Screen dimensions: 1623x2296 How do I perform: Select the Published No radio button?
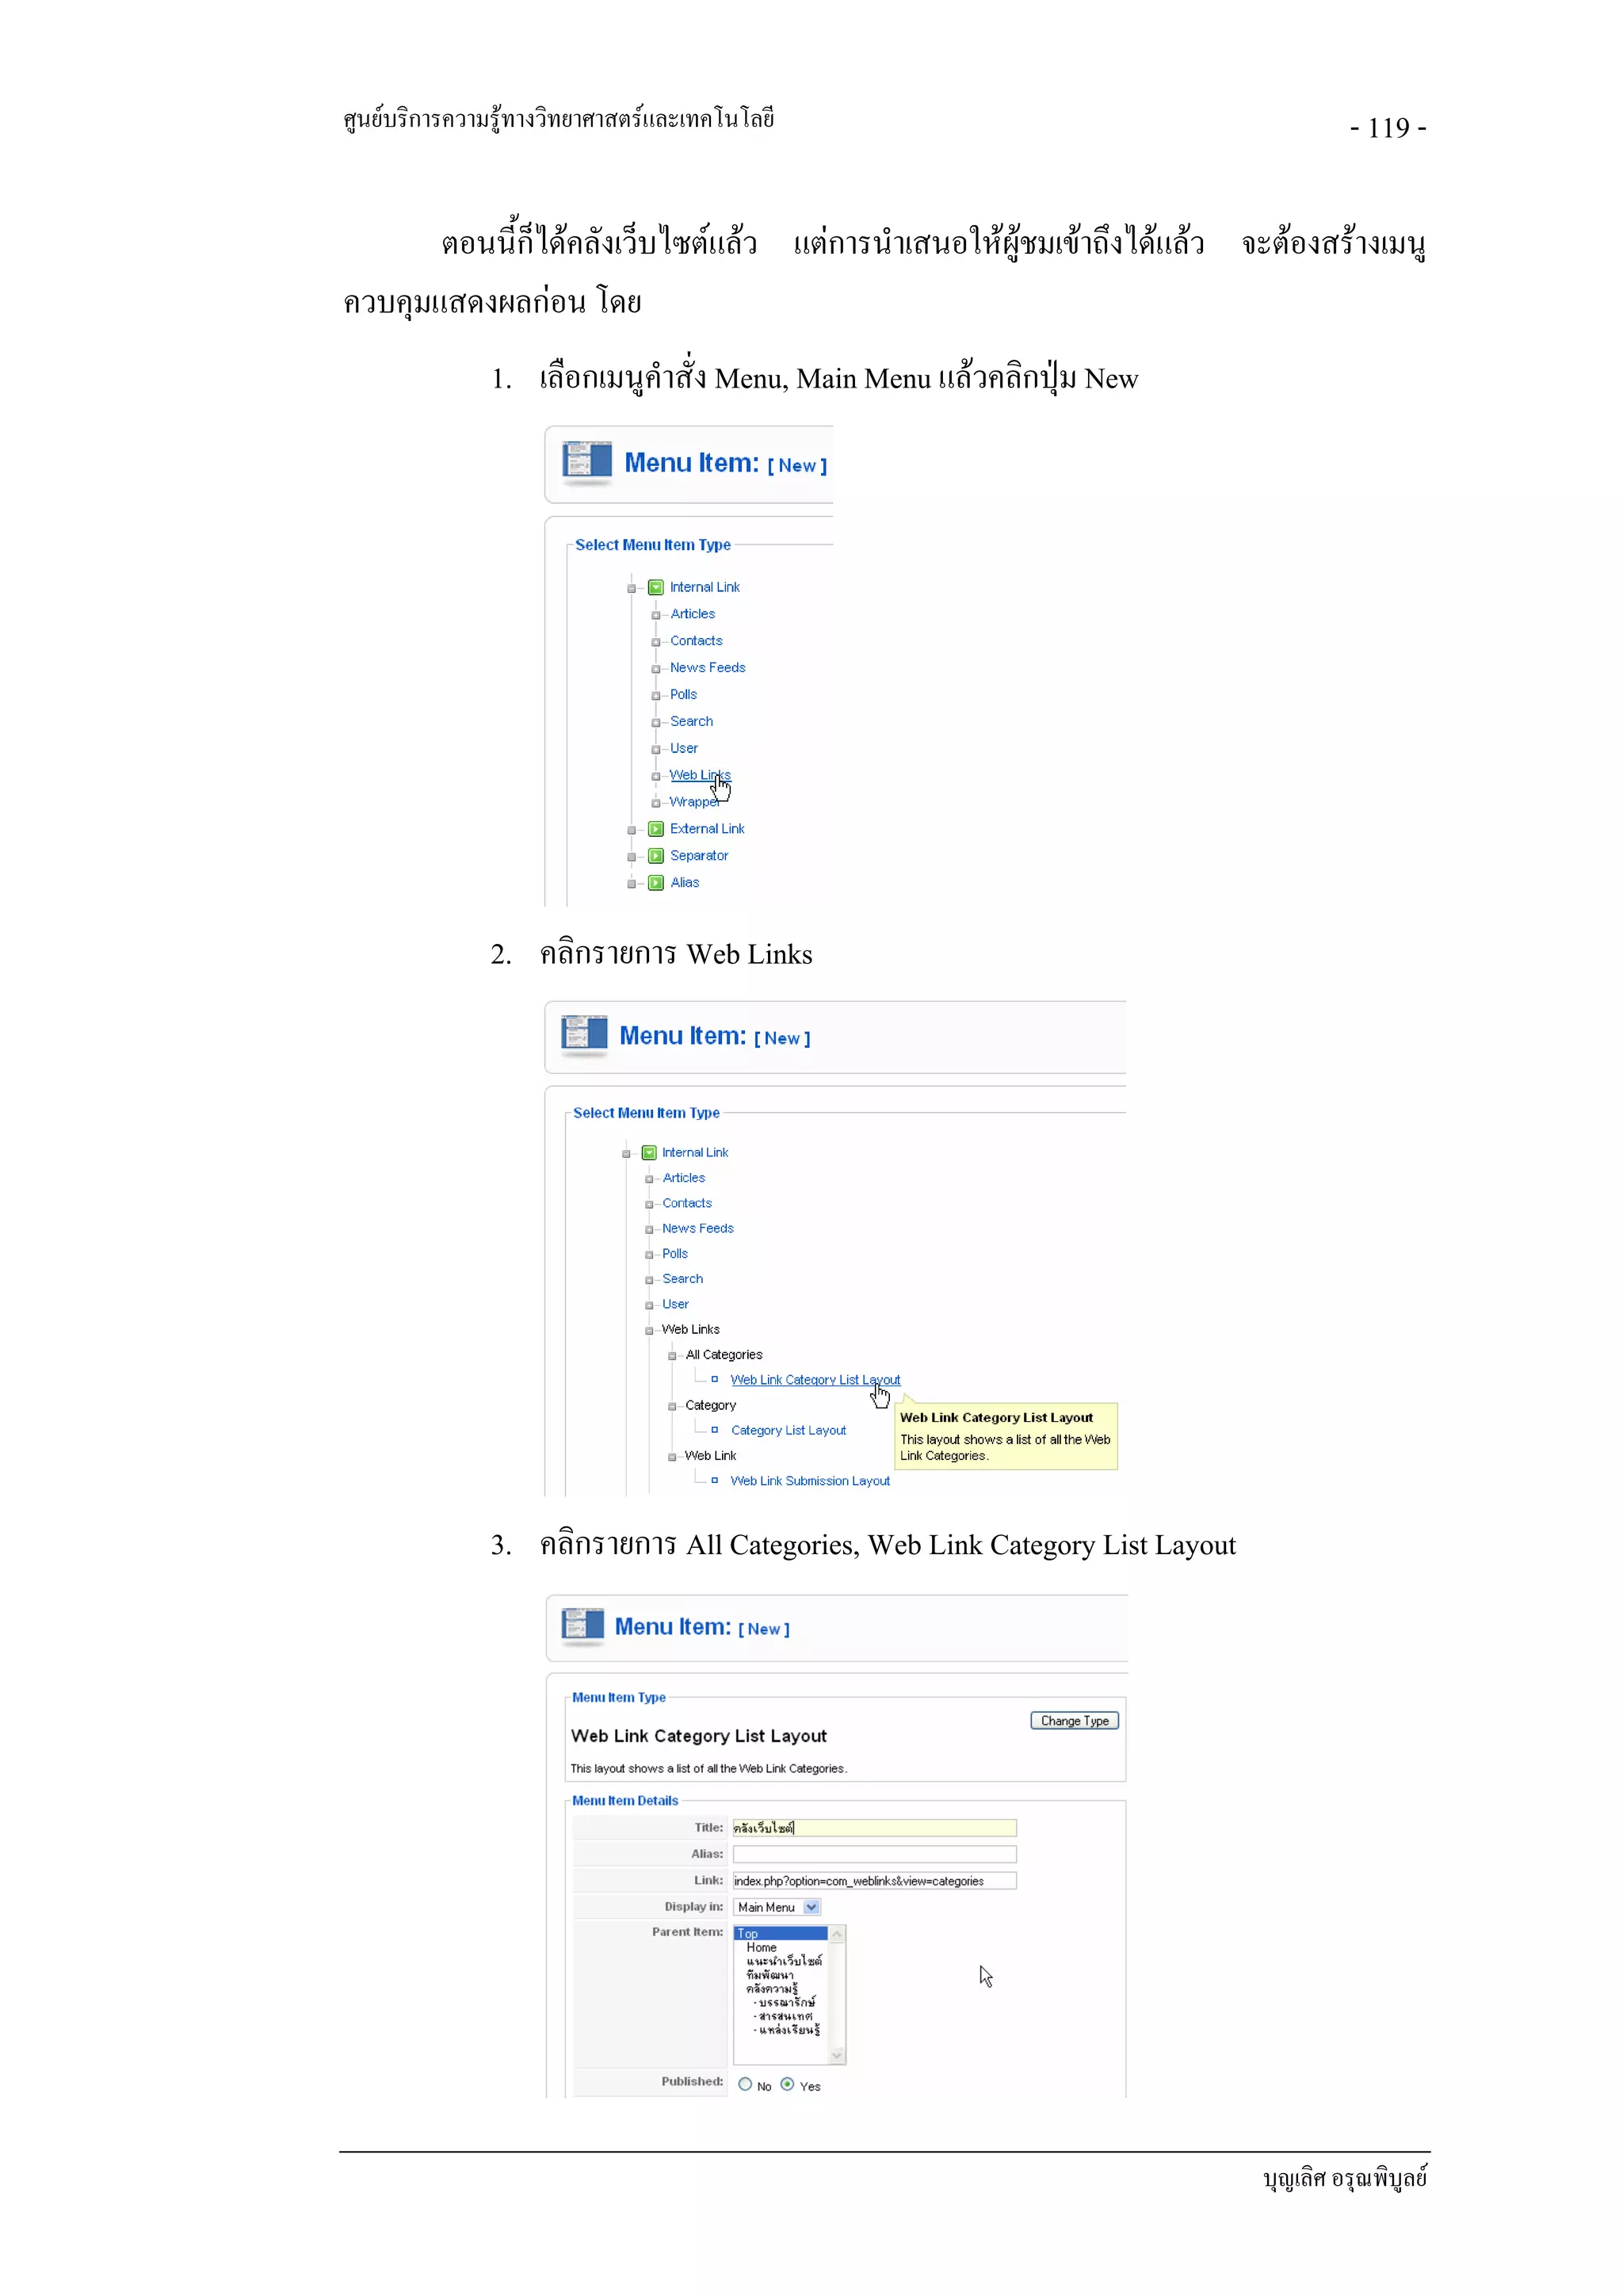(x=745, y=2085)
